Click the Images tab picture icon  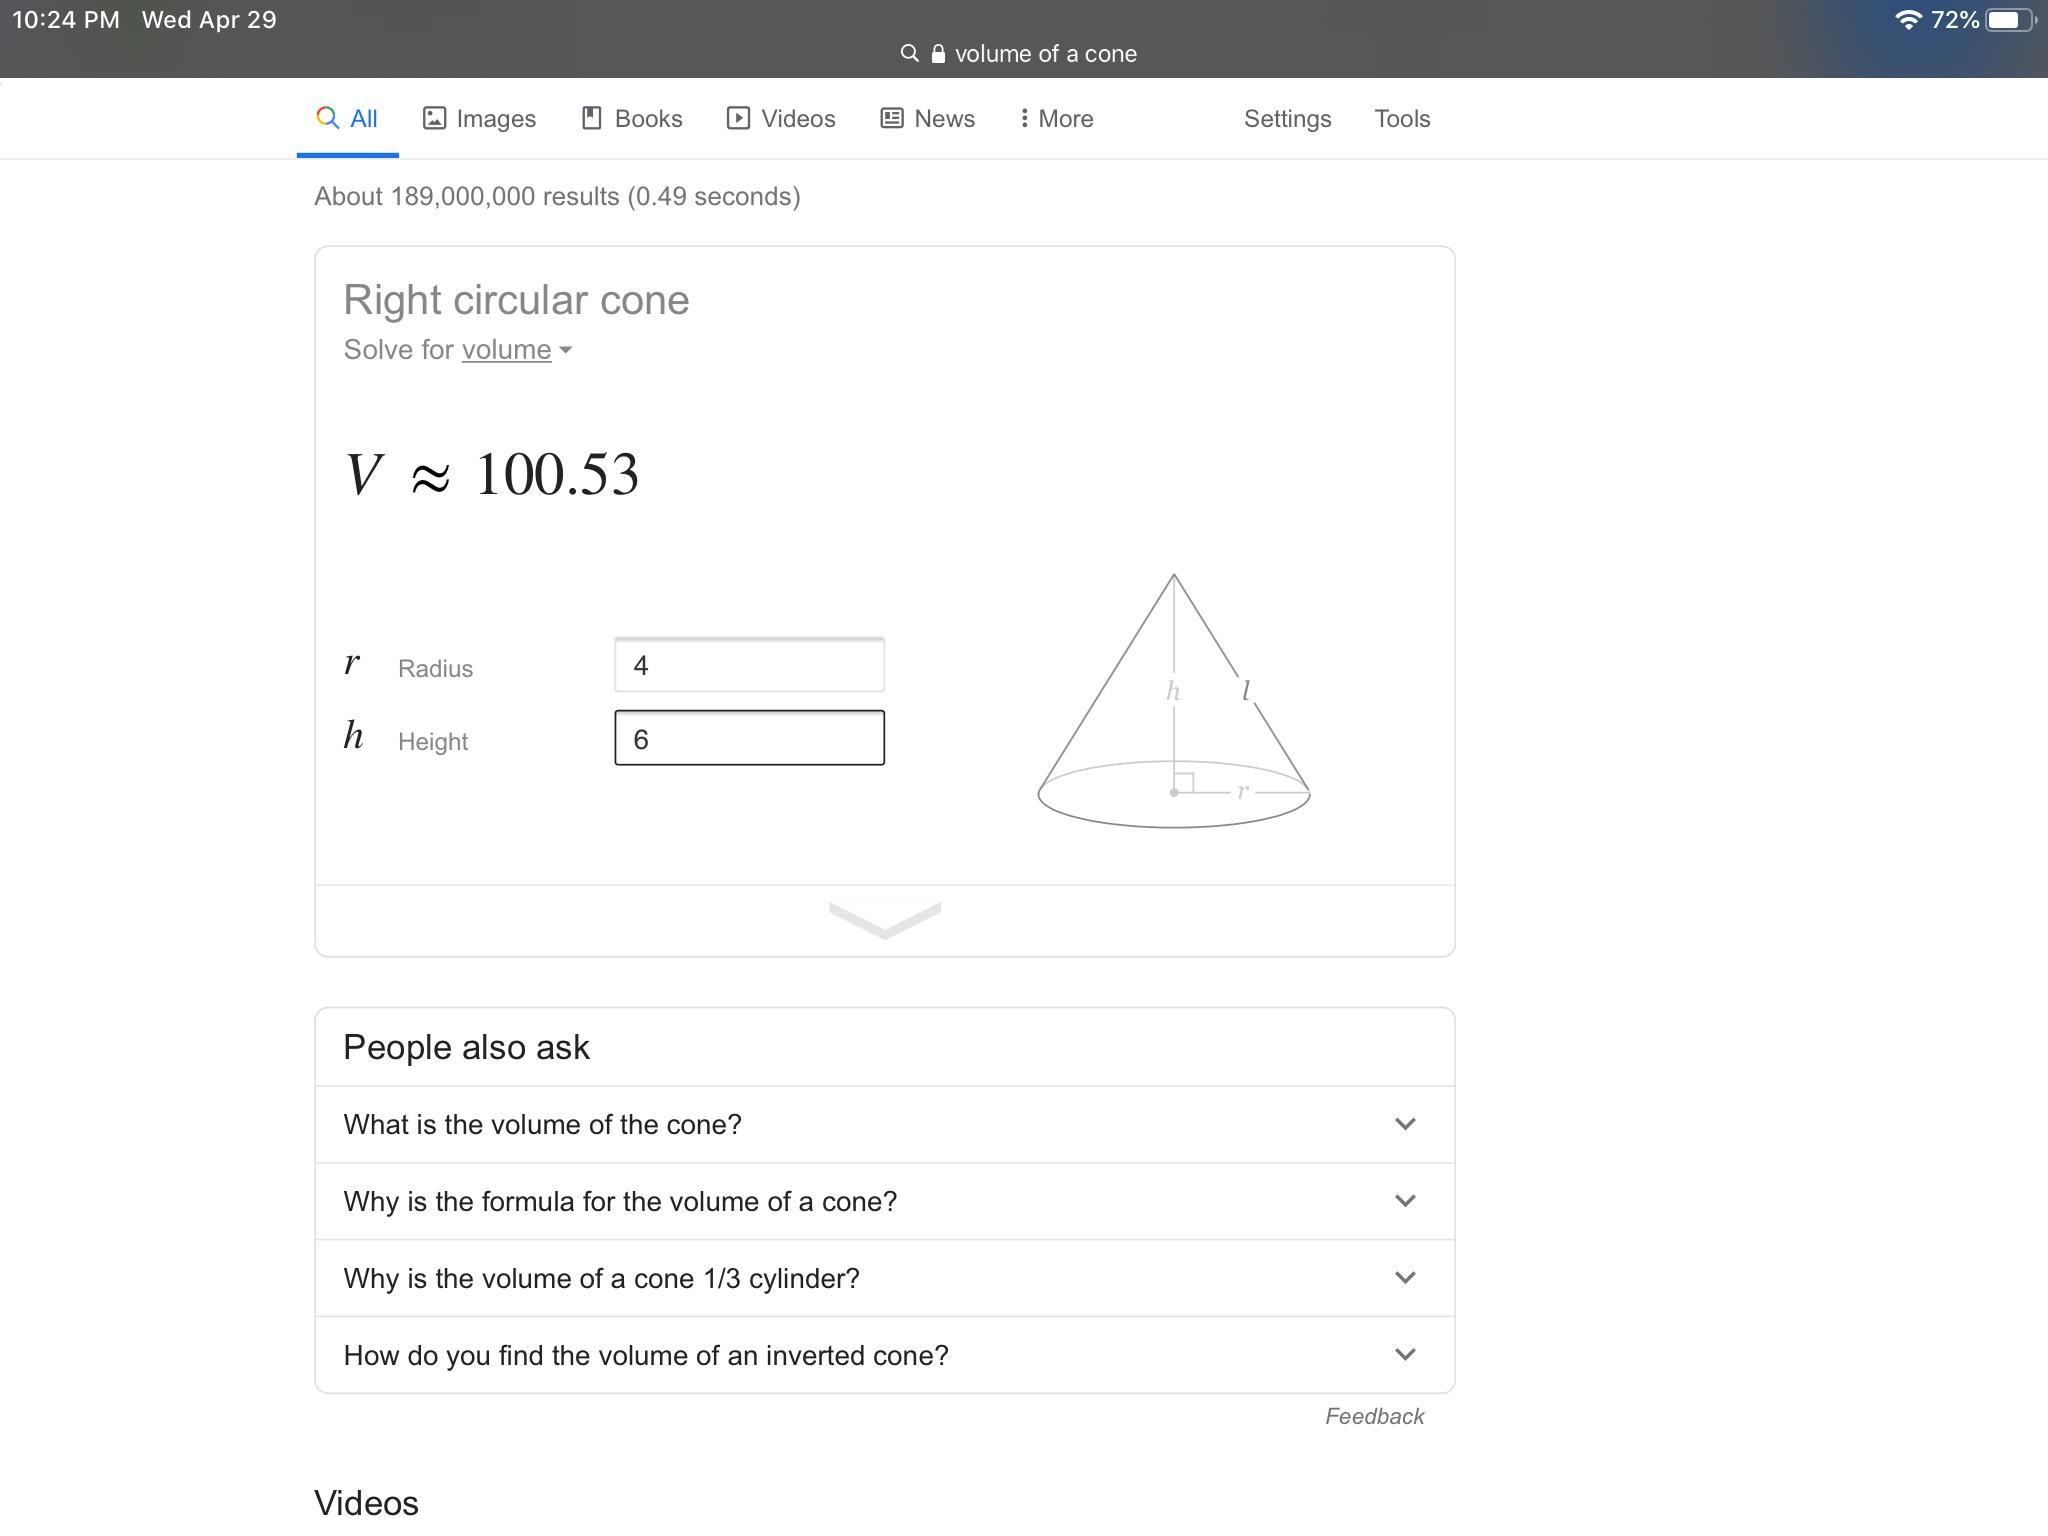click(434, 118)
